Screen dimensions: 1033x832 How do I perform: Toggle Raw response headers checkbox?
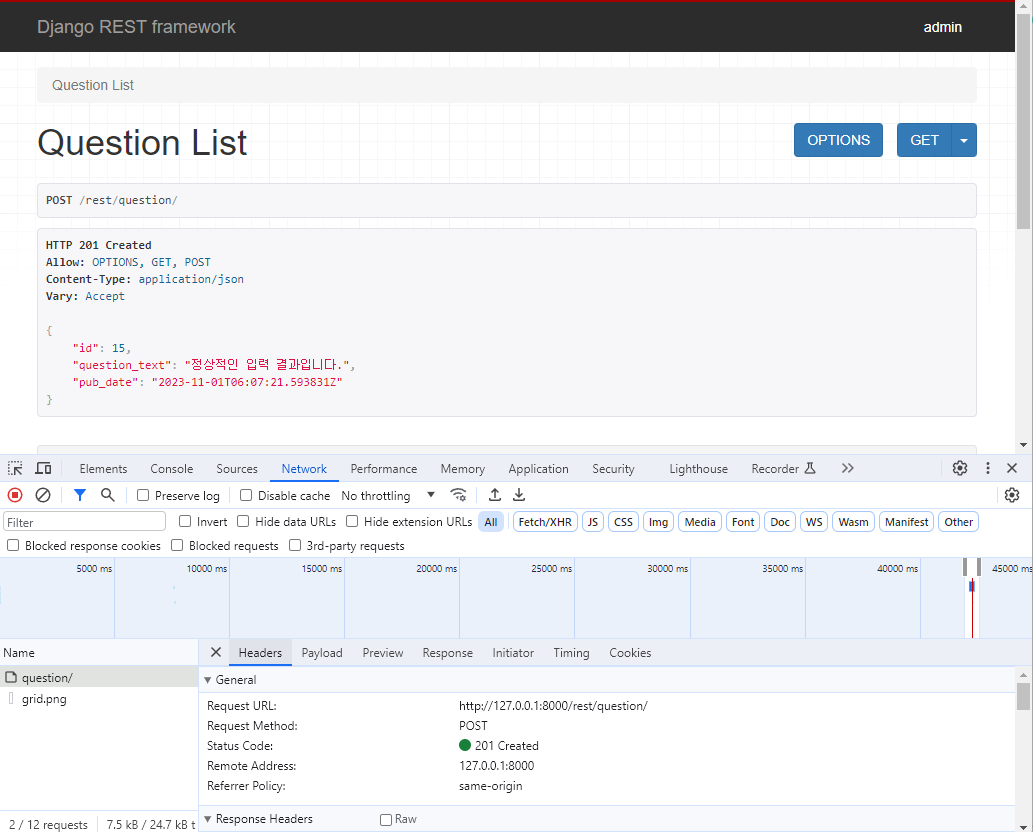(386, 819)
